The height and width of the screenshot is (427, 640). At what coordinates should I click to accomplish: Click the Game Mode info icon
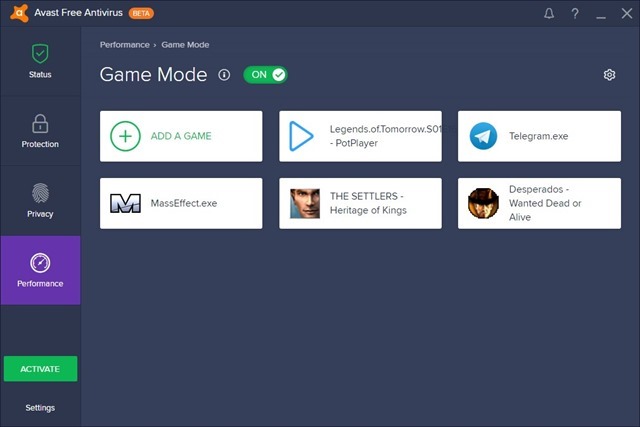click(224, 75)
